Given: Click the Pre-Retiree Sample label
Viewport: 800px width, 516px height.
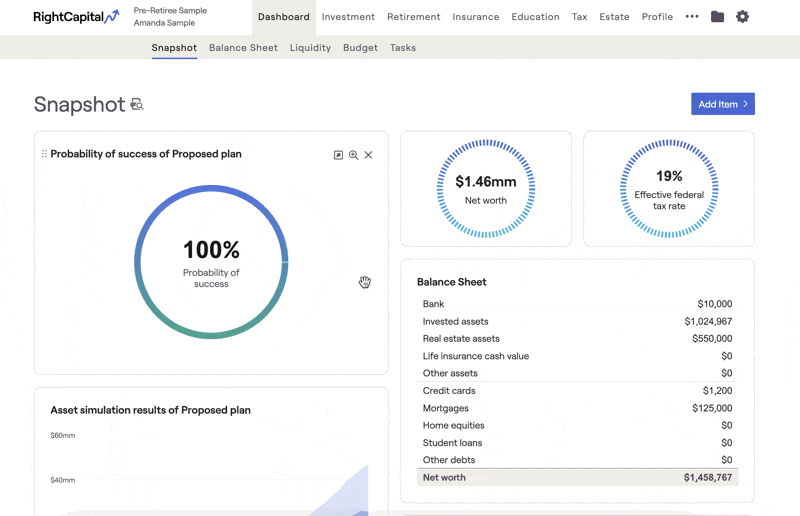Looking at the screenshot, I should click(170, 10).
